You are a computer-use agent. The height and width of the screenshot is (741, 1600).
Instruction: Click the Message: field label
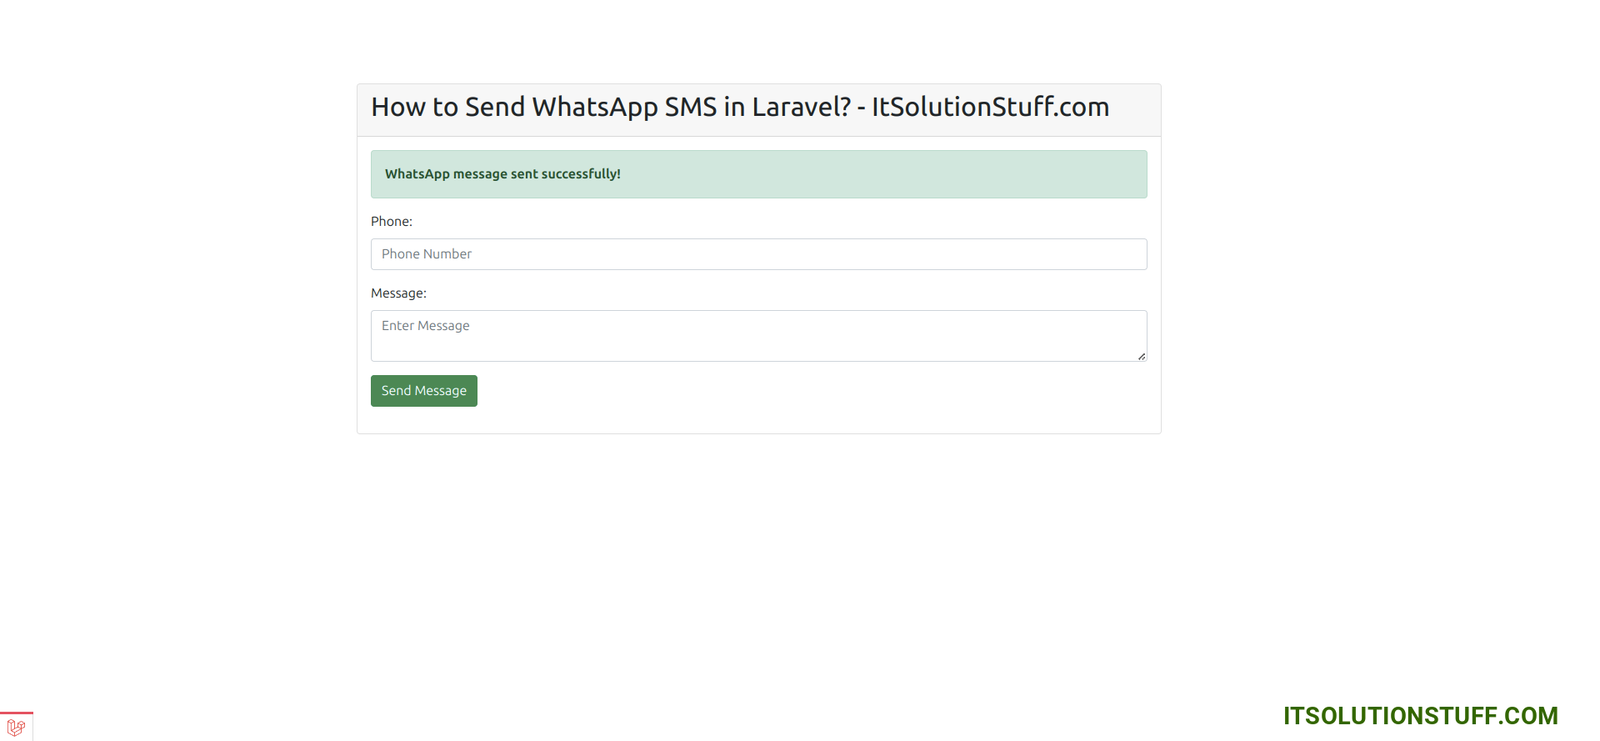[x=398, y=293]
